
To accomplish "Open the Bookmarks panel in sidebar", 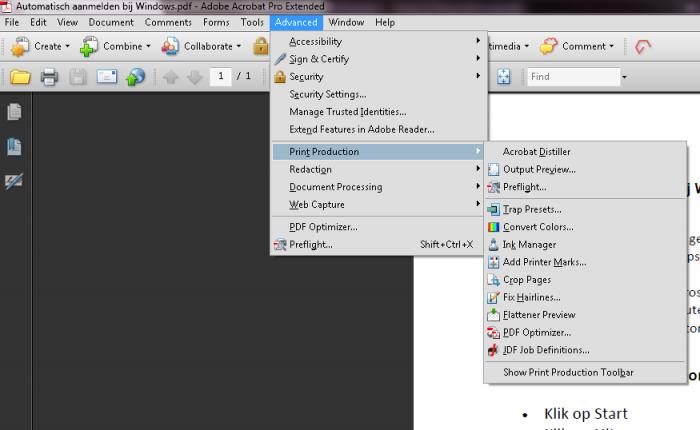I will pyautogui.click(x=14, y=146).
